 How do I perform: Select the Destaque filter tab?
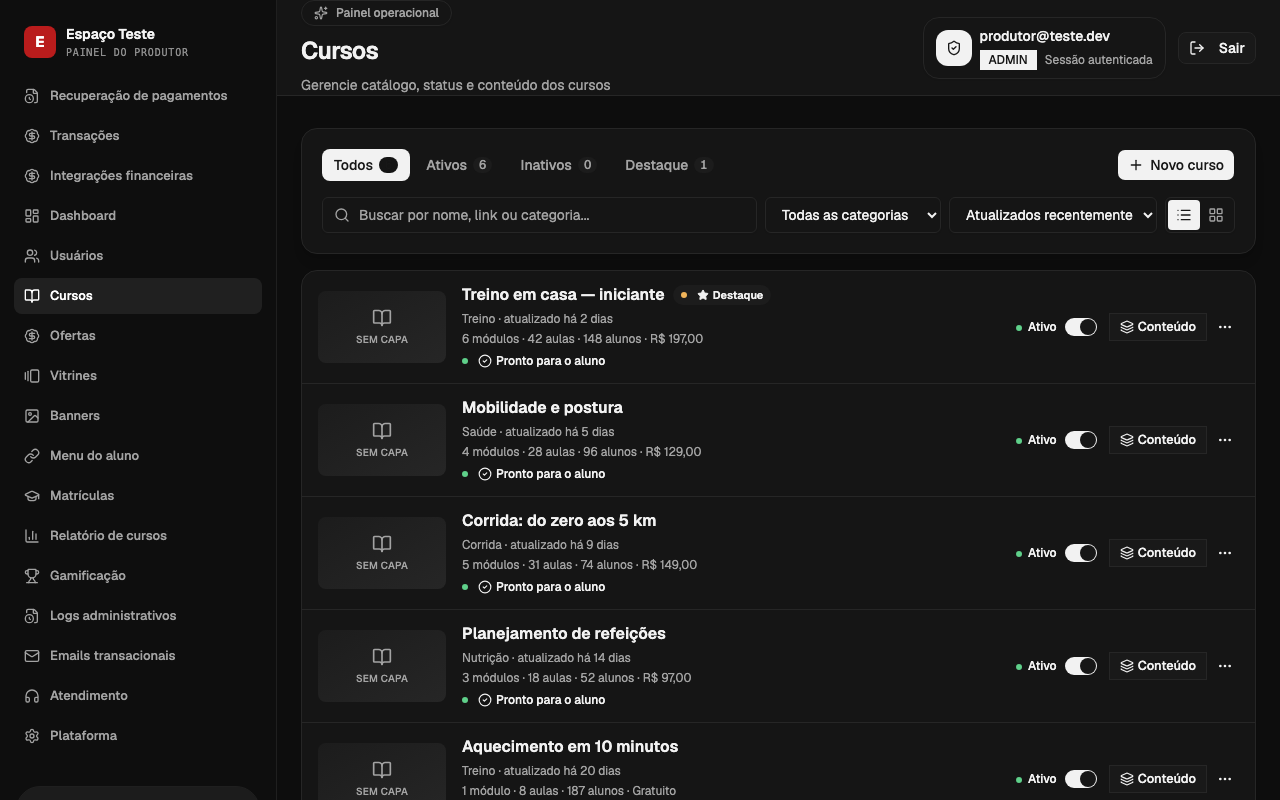(x=668, y=165)
